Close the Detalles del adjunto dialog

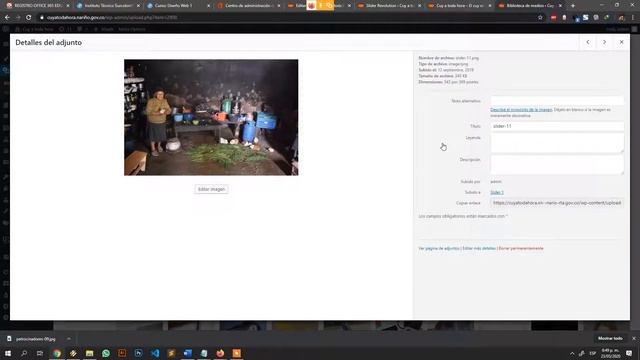click(621, 42)
